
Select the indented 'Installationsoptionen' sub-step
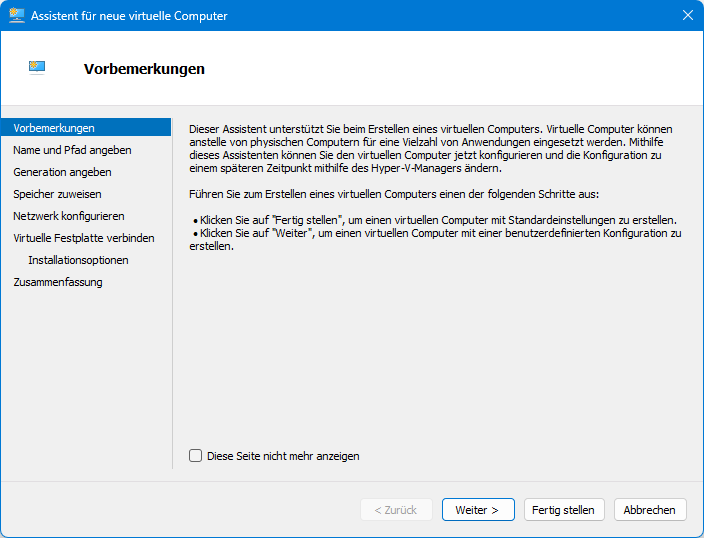78,260
